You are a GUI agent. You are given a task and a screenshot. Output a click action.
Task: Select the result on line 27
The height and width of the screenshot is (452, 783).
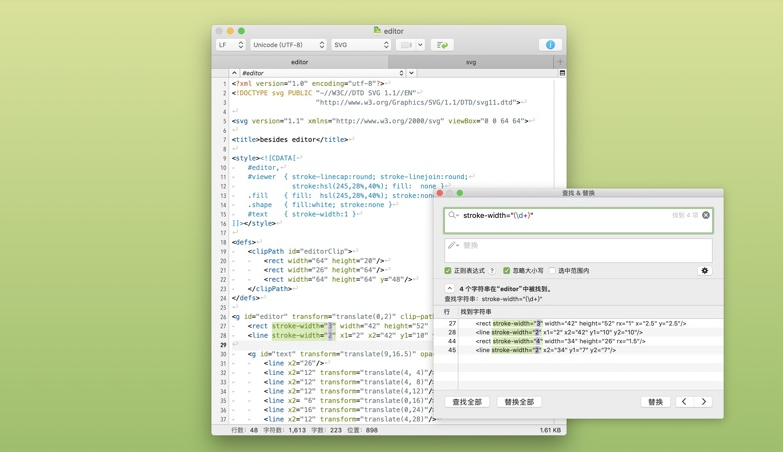click(x=578, y=323)
